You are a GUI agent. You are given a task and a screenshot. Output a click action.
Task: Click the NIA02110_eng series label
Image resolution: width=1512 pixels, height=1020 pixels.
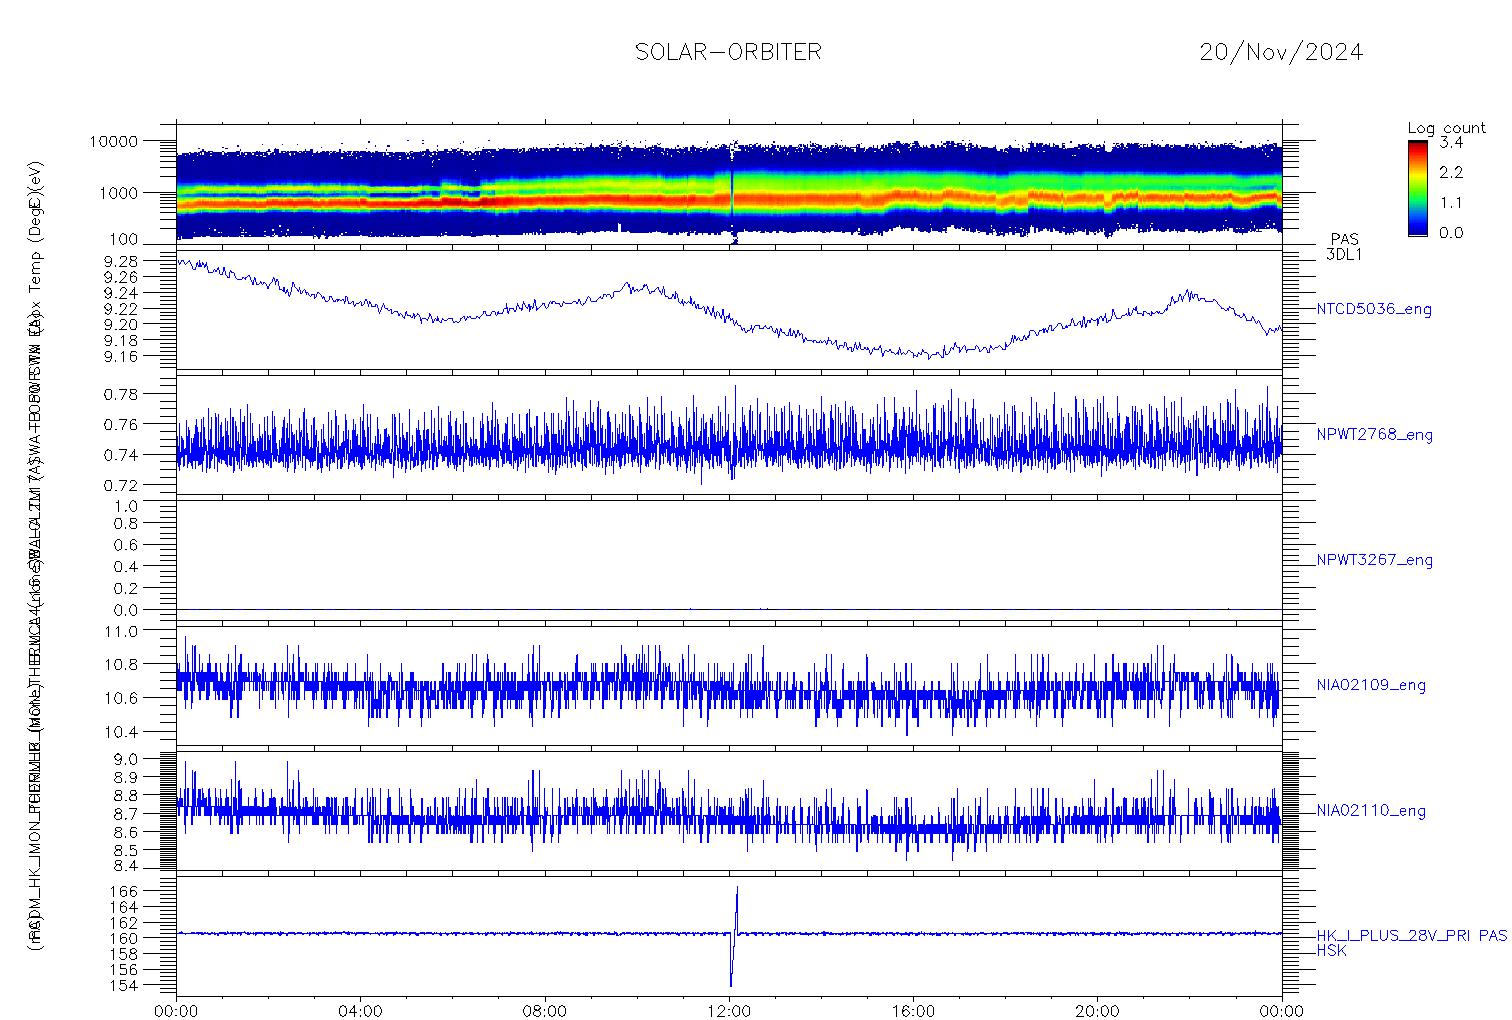1371,811
